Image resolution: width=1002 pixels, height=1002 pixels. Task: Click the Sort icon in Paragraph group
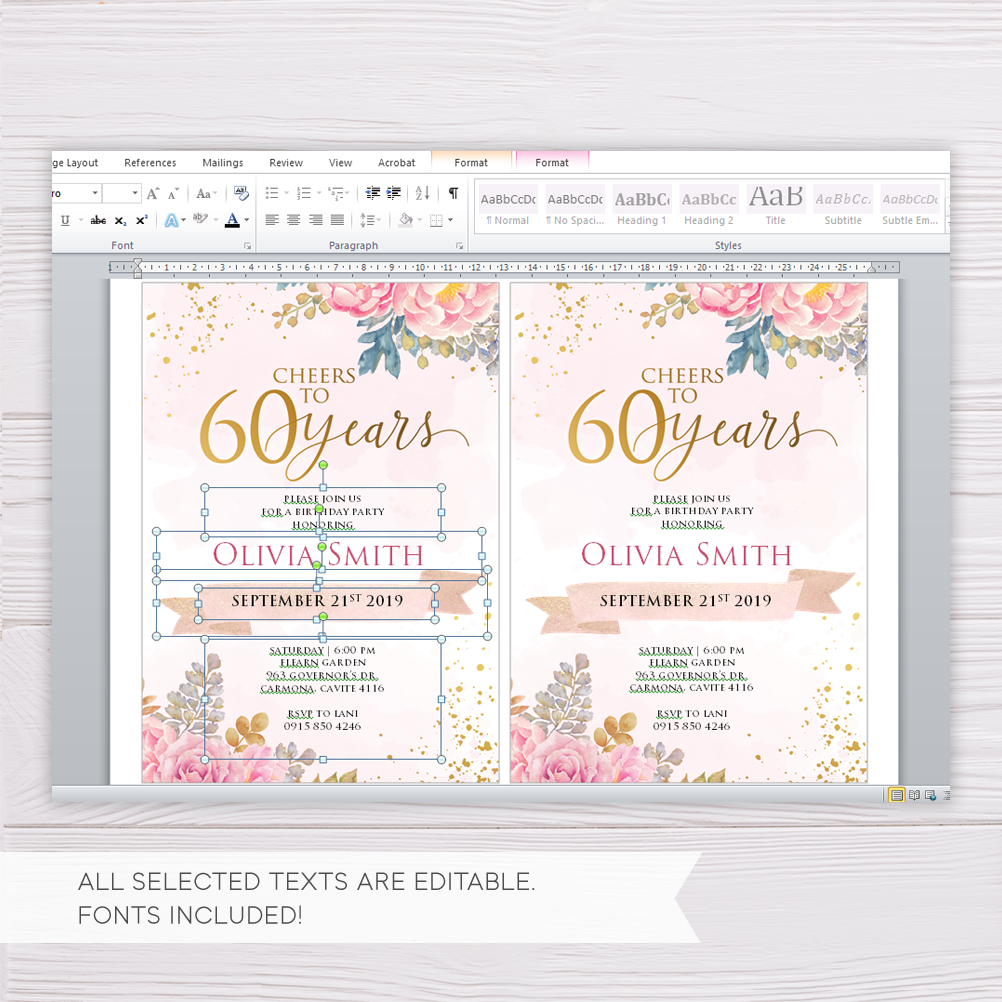[422, 193]
